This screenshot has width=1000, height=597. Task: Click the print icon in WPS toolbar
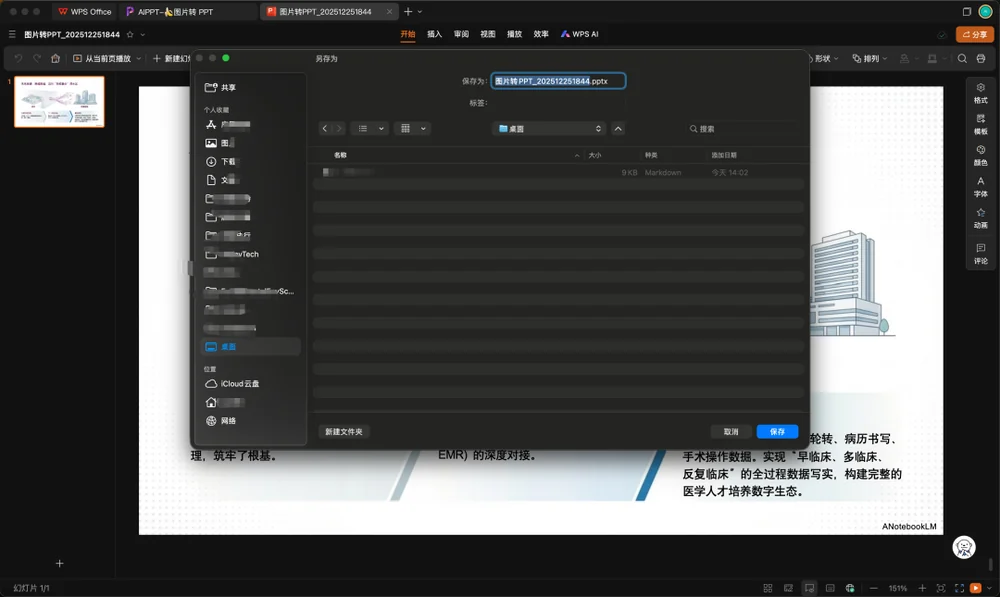[981, 58]
